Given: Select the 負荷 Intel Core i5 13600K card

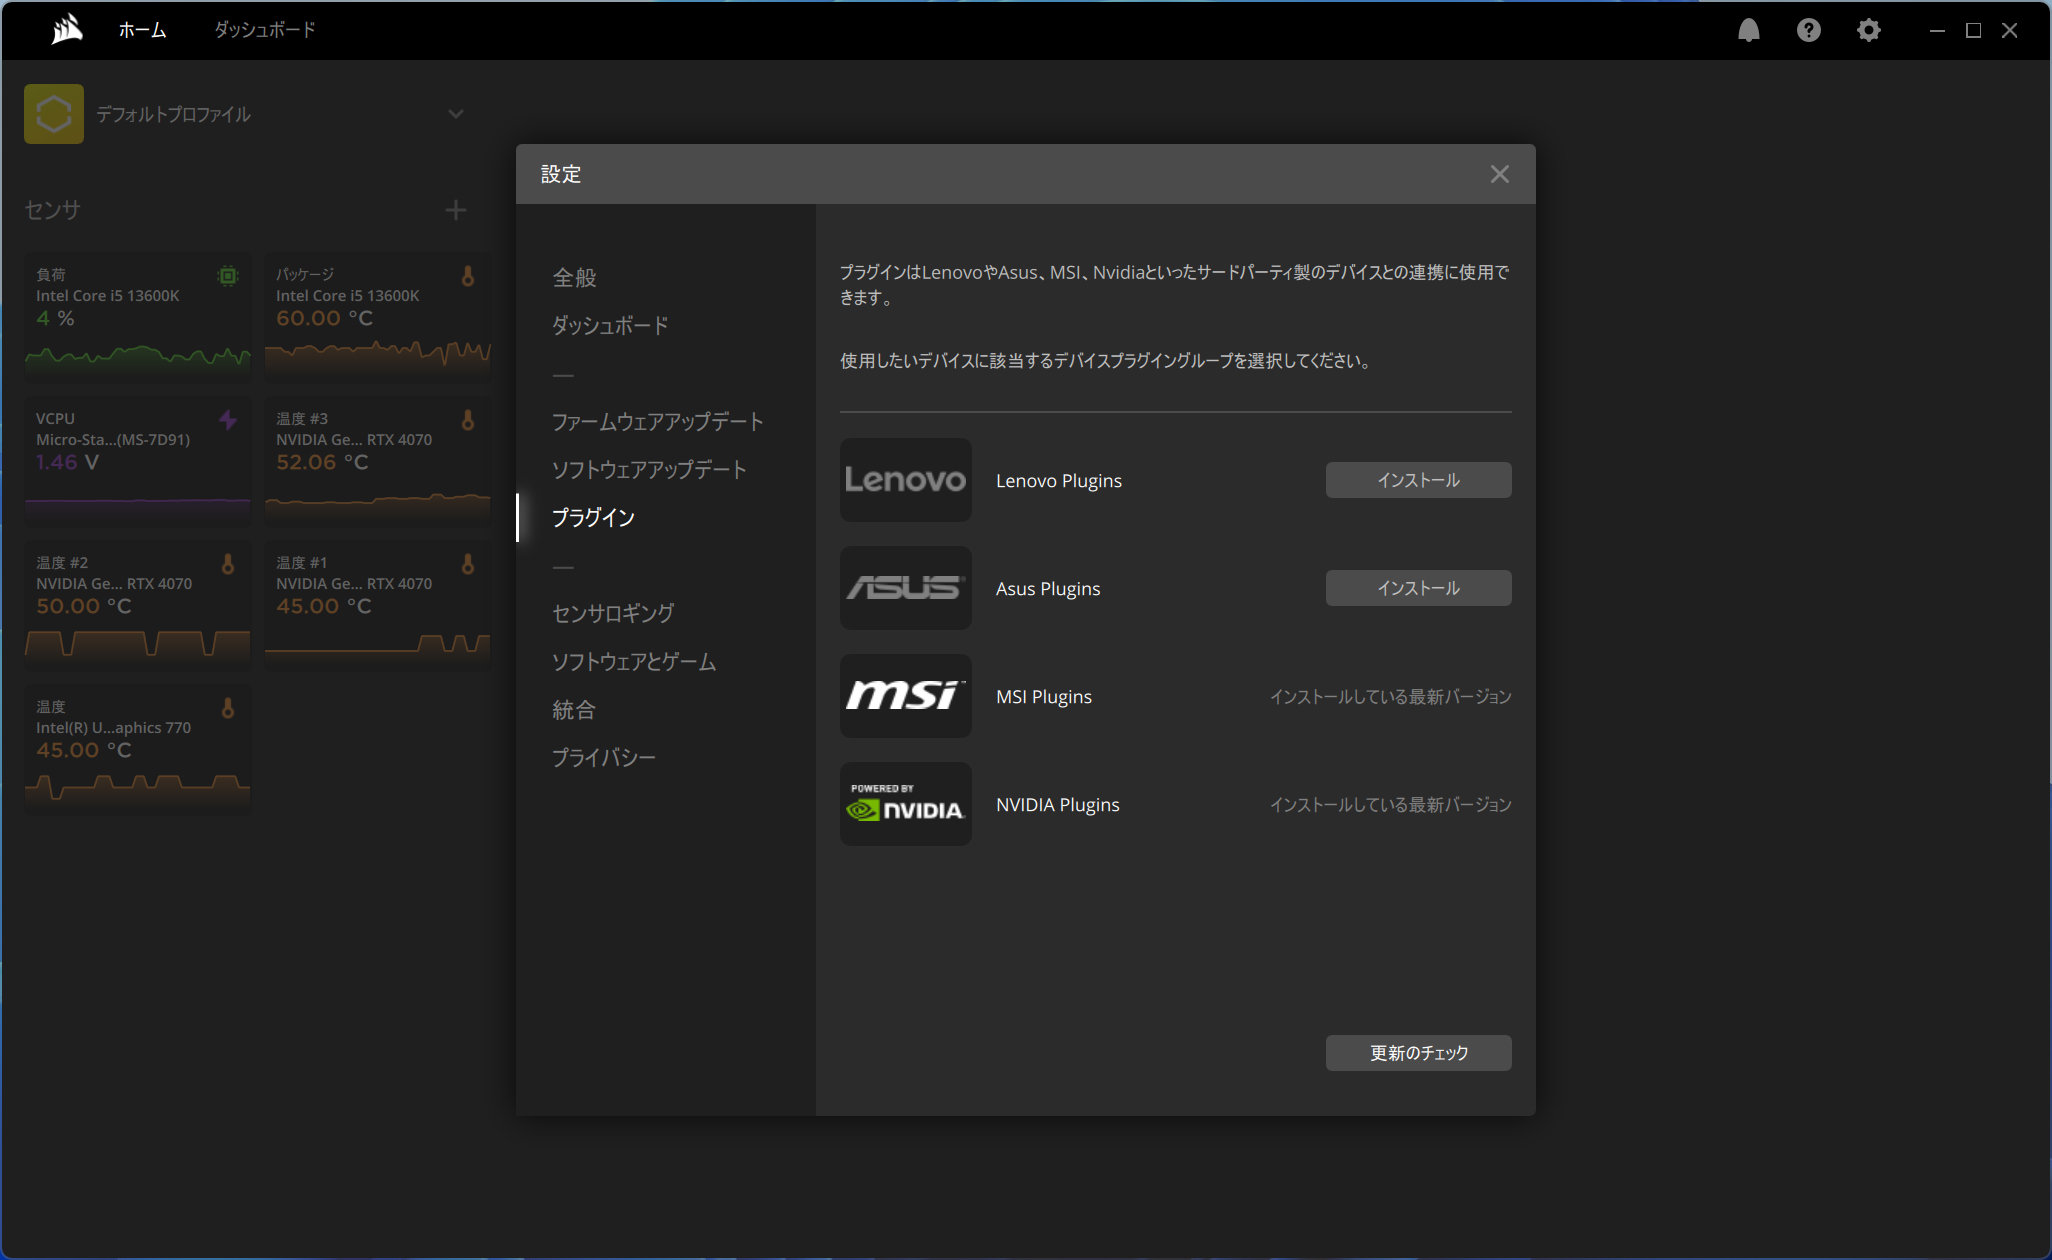Looking at the screenshot, I should pos(138,316).
